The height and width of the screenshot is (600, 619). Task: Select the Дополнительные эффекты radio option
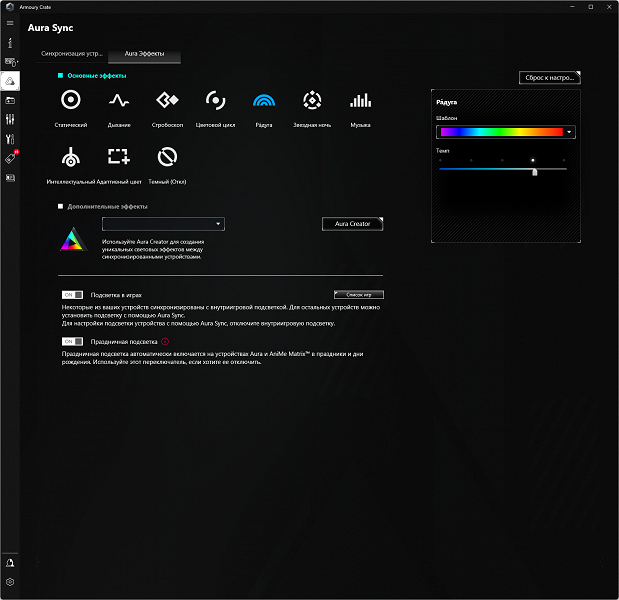tap(60, 206)
